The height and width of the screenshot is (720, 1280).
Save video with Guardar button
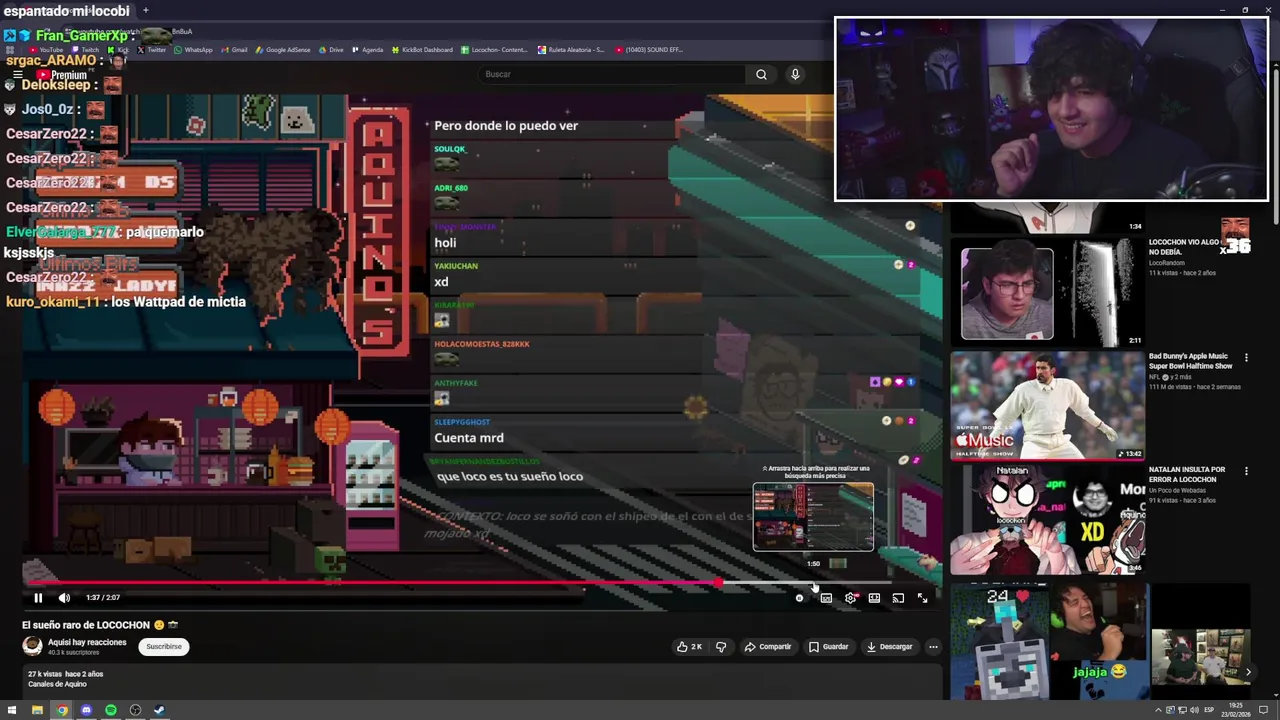829,647
